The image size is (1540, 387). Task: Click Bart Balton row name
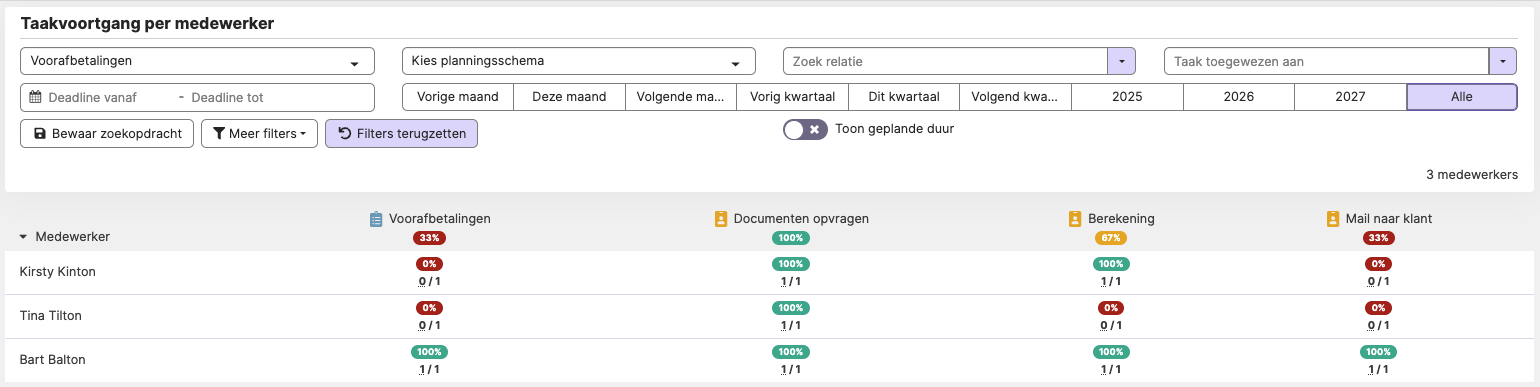pos(53,360)
